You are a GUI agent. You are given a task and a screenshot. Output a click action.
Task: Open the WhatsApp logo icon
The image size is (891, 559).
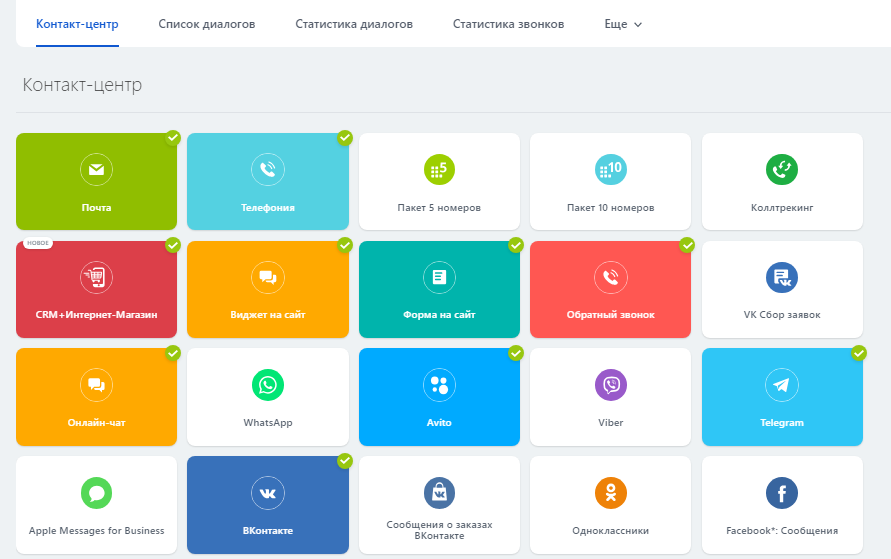[x=268, y=385]
